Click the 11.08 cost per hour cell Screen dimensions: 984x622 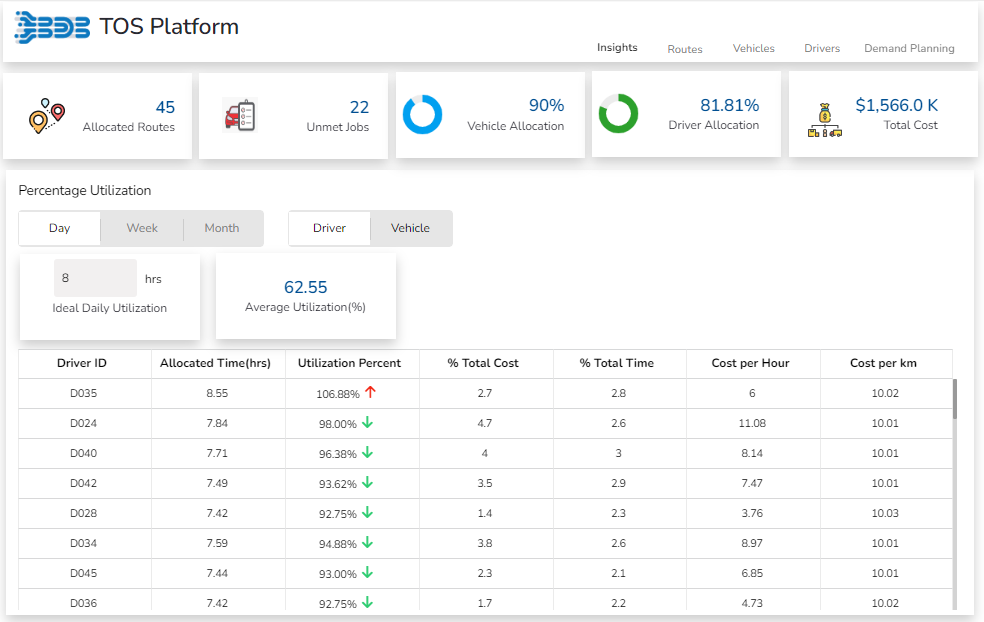pos(752,424)
